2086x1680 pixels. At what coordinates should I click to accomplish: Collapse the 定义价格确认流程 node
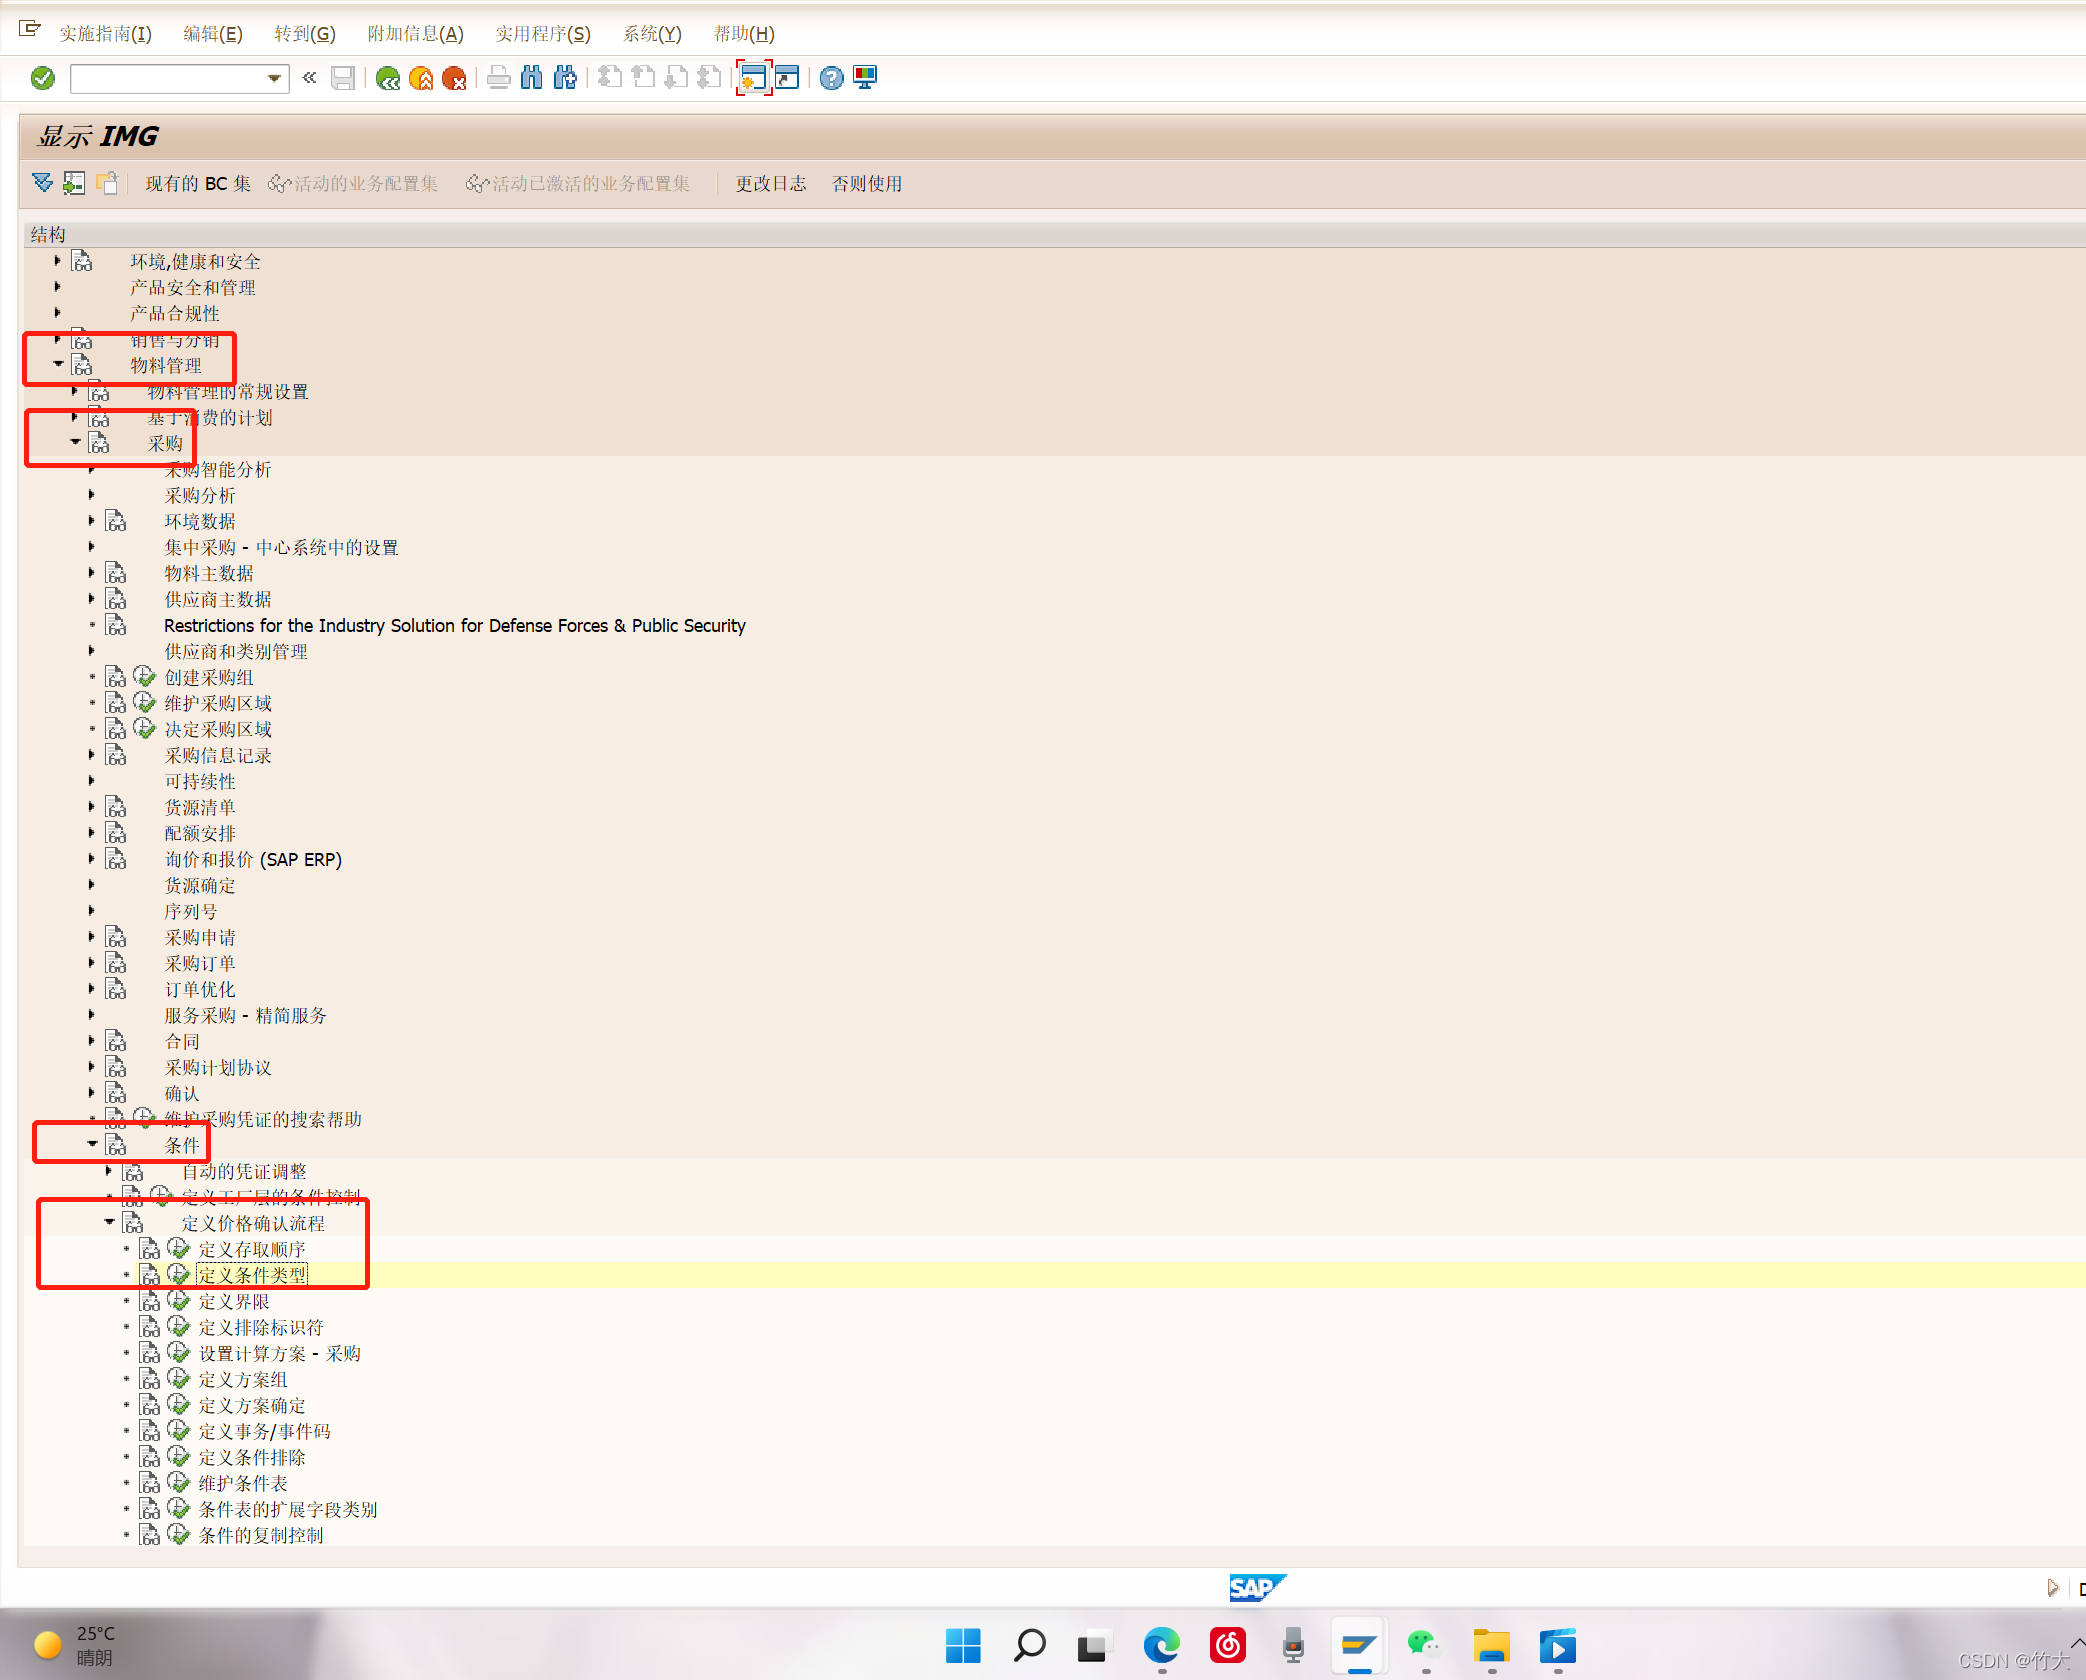click(x=109, y=1223)
